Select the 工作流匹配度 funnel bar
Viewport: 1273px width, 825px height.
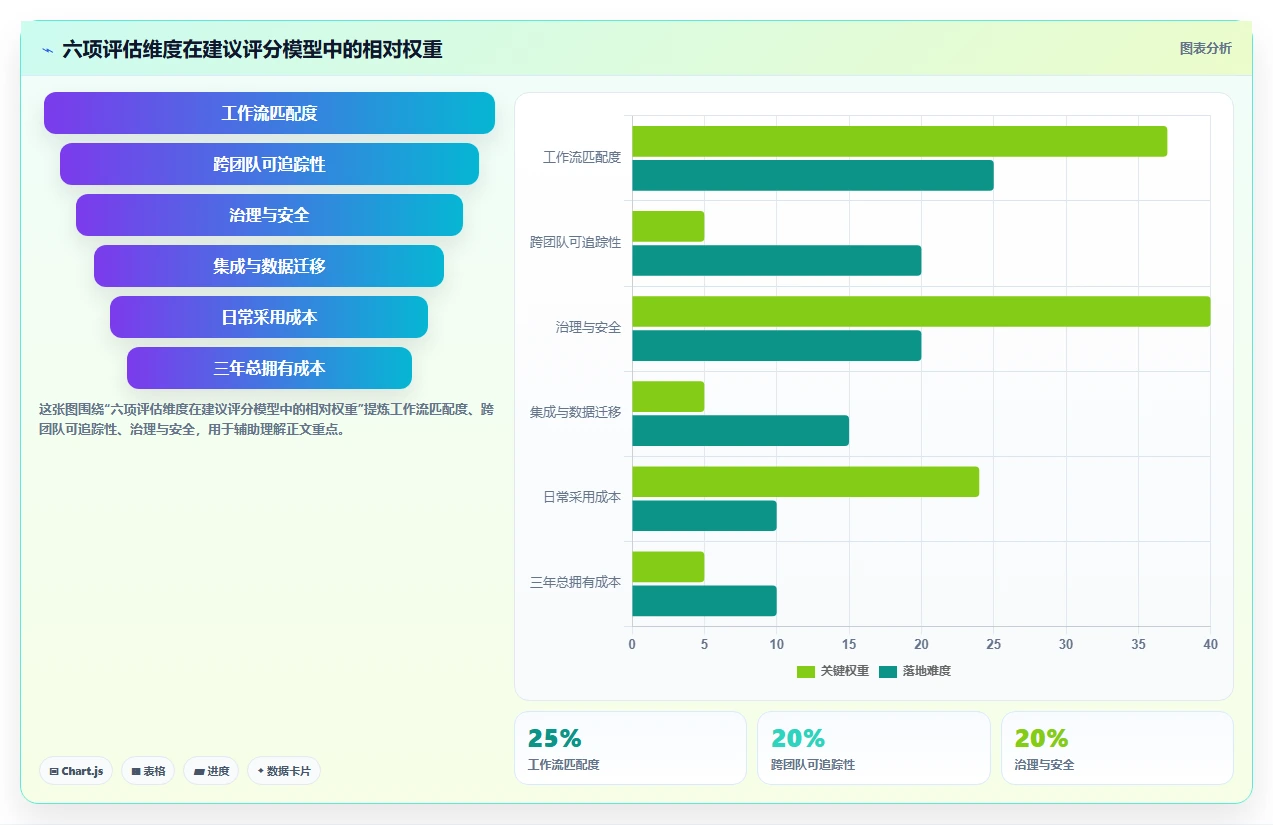click(x=269, y=113)
